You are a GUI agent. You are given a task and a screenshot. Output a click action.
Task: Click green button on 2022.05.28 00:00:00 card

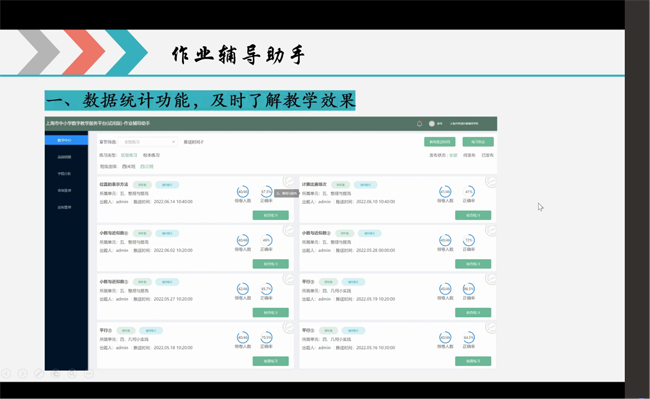point(473,264)
